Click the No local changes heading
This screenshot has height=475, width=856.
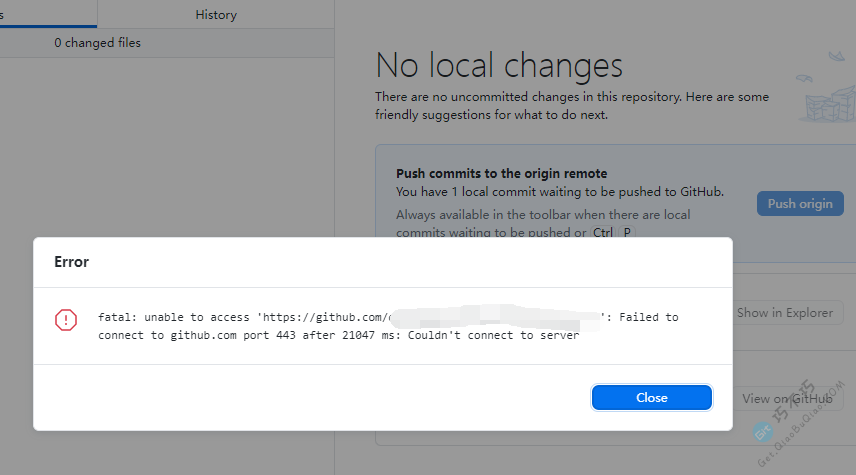point(499,66)
